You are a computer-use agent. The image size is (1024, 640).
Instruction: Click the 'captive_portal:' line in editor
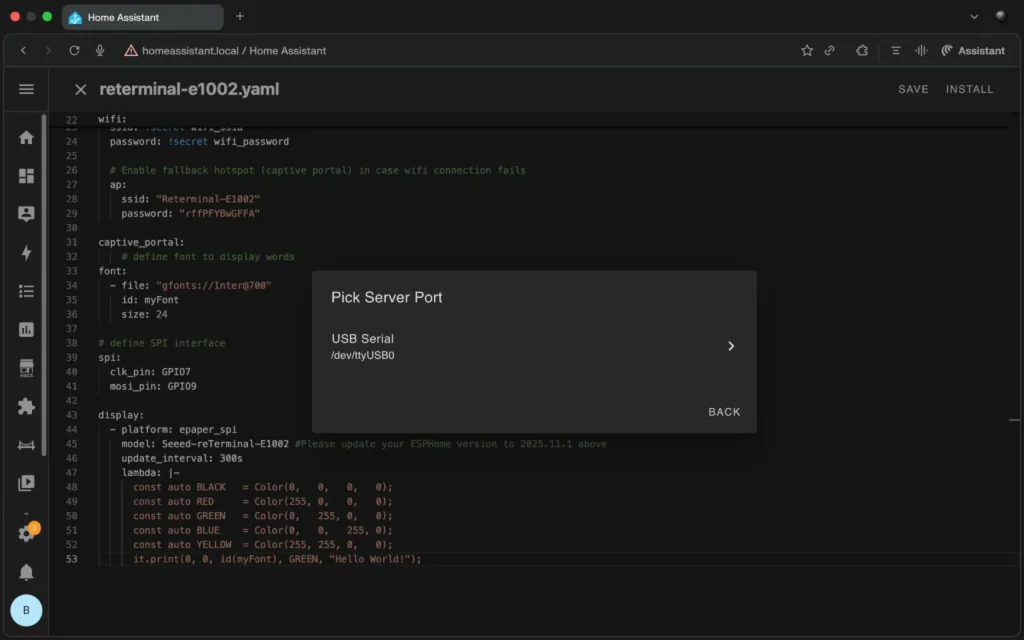click(x=141, y=242)
